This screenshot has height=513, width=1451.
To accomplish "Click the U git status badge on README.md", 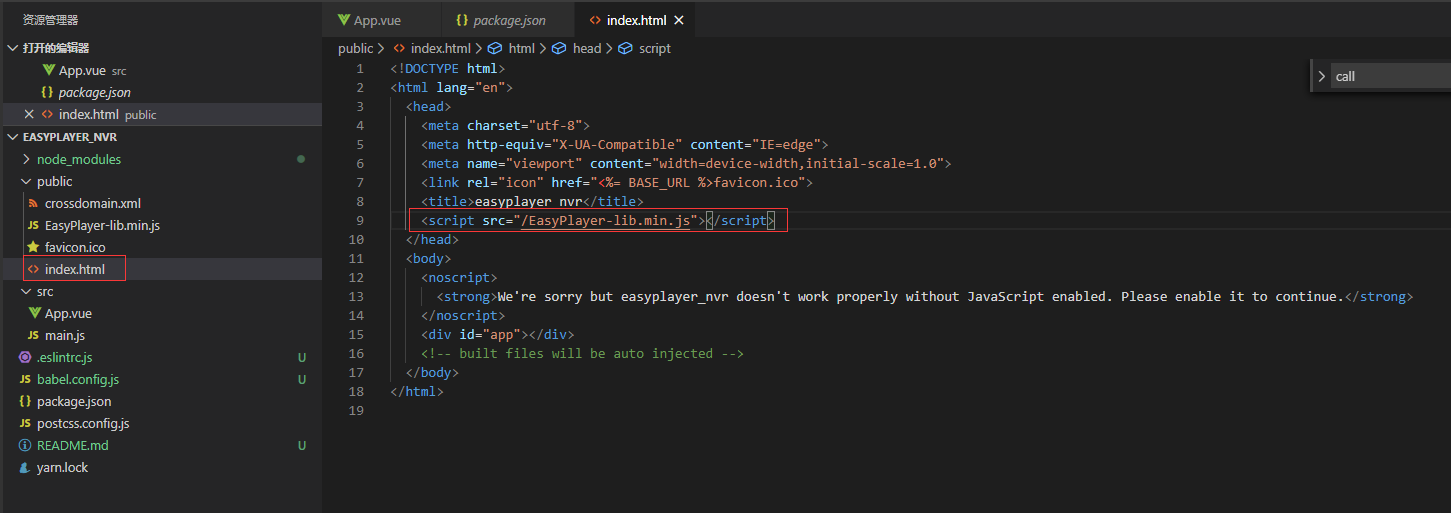I will tap(301, 445).
